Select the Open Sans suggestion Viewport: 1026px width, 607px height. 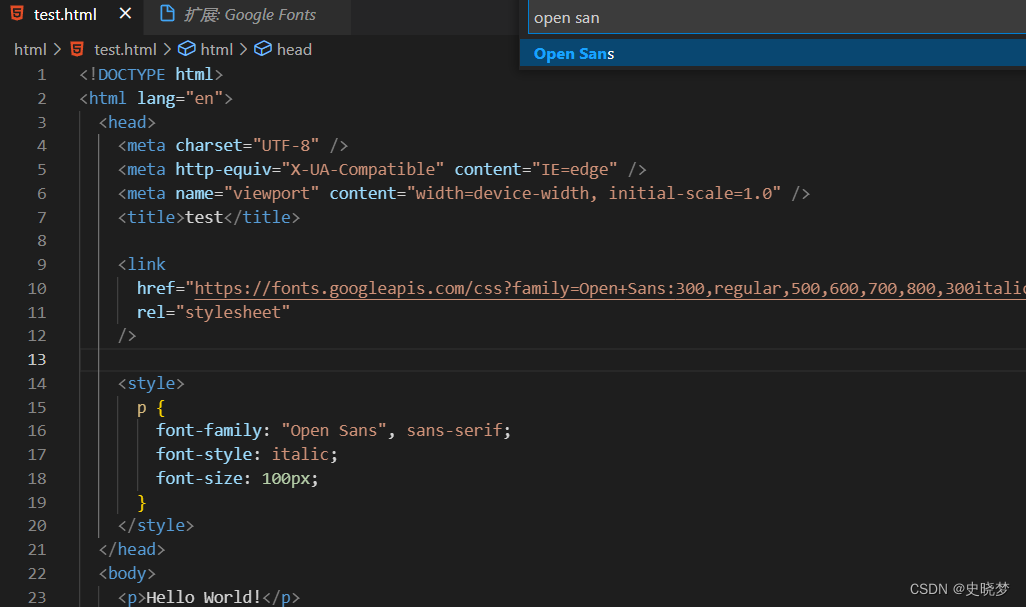573,53
